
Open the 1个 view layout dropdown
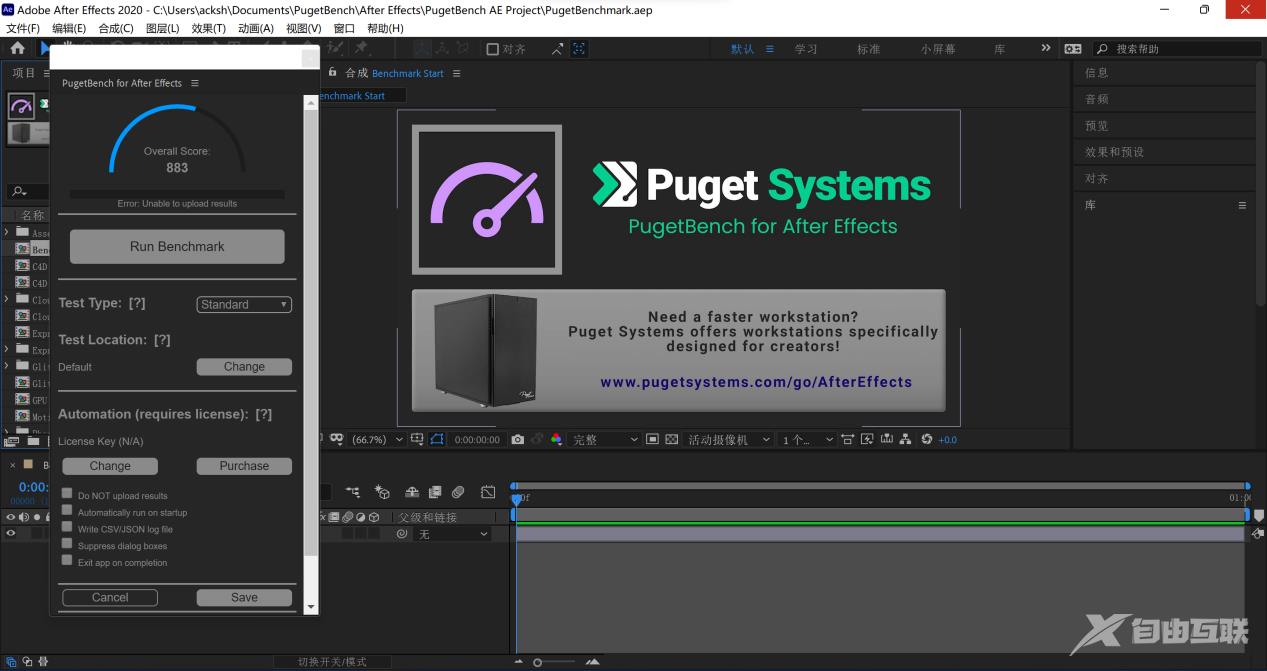click(x=808, y=439)
